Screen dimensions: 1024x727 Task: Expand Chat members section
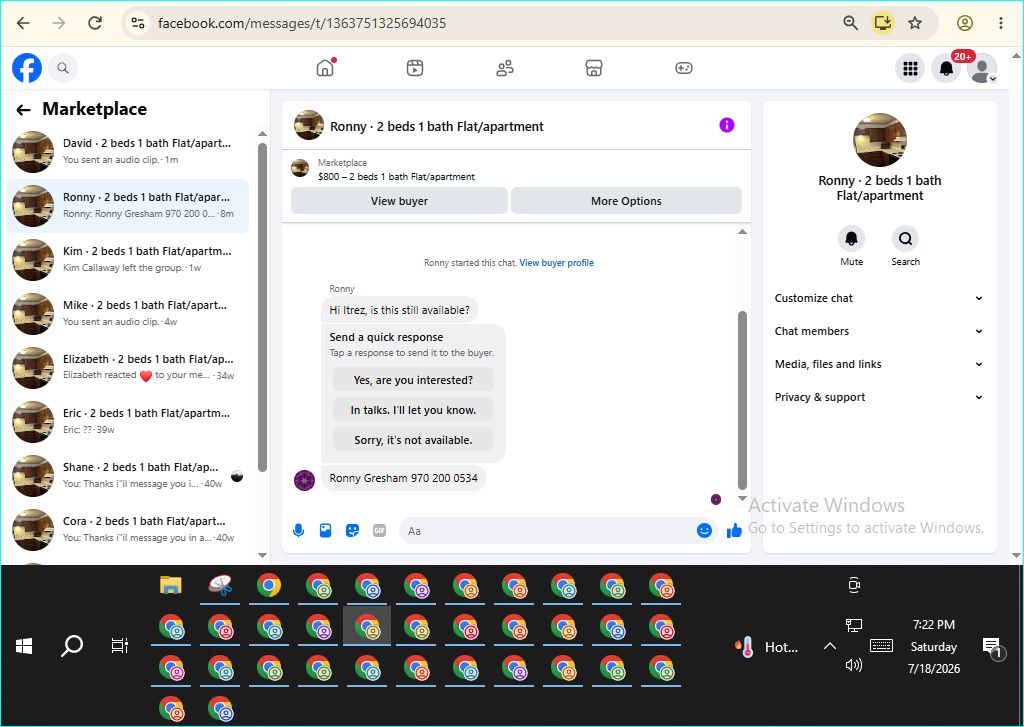coord(879,331)
